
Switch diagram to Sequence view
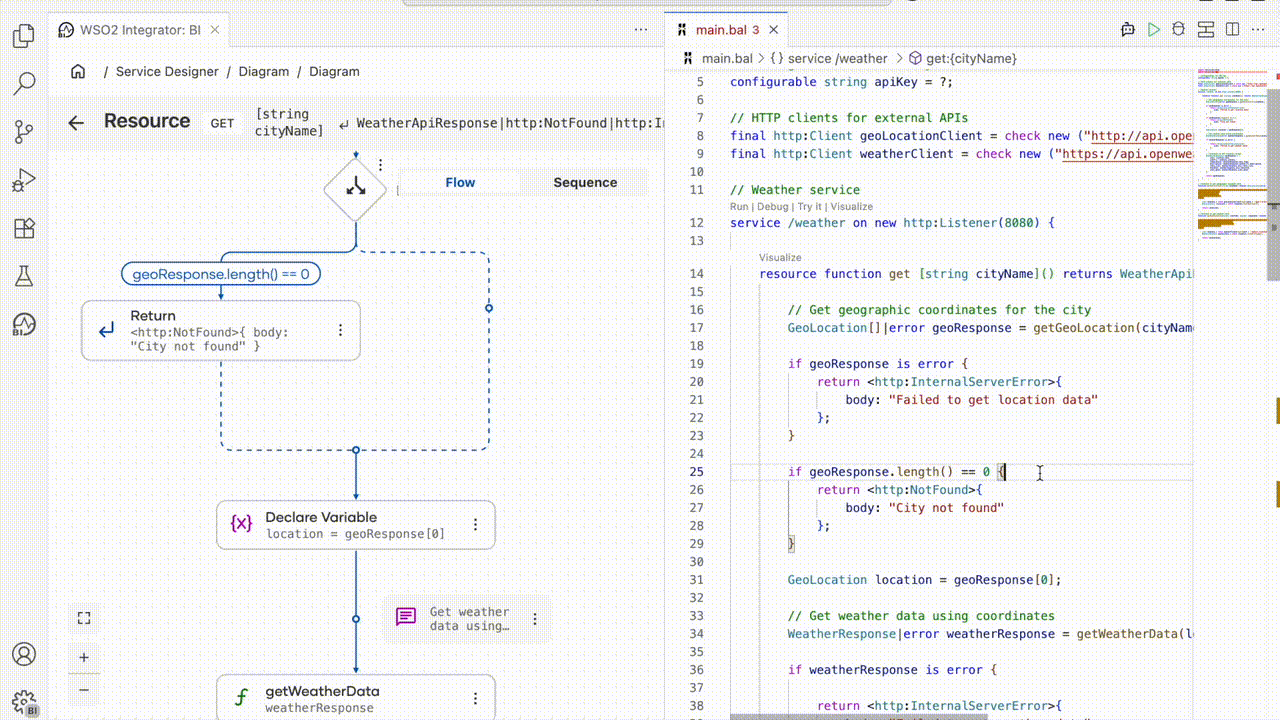(585, 183)
